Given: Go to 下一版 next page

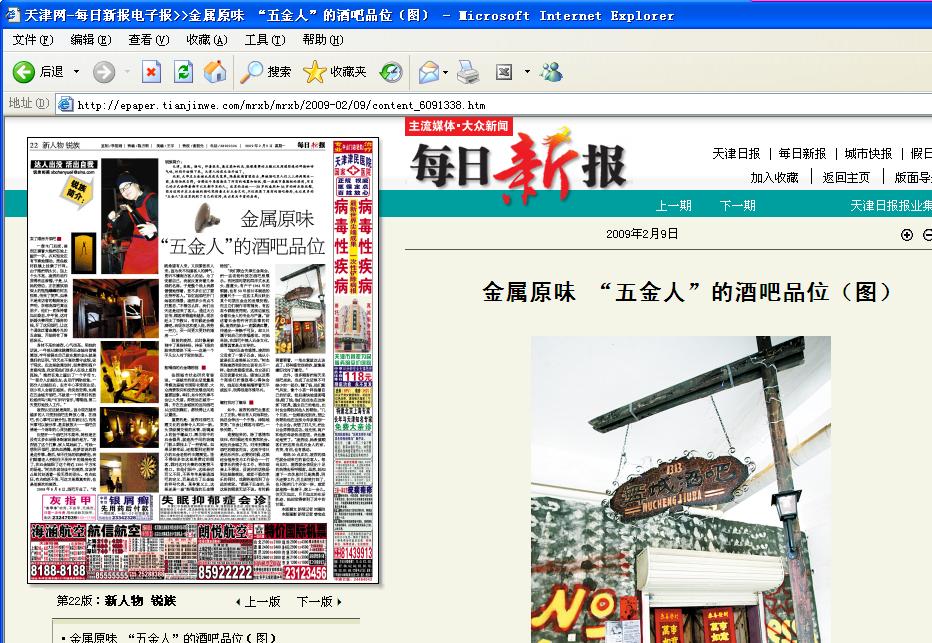Looking at the screenshot, I should (x=320, y=601).
